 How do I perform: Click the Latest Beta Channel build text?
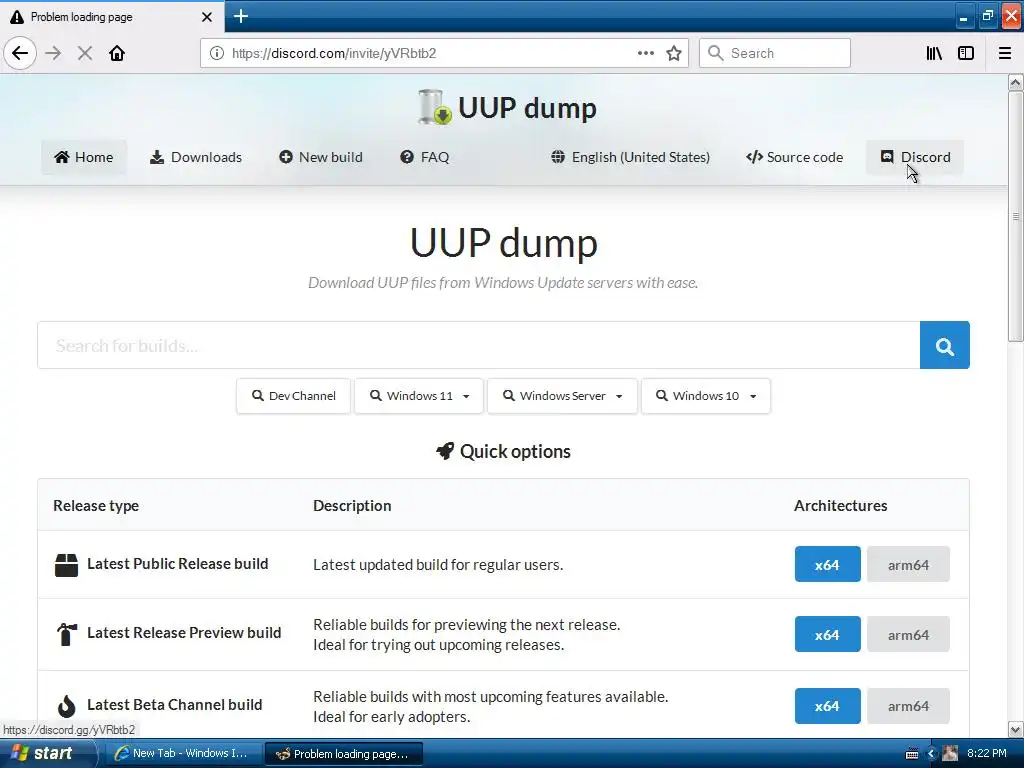(x=174, y=705)
